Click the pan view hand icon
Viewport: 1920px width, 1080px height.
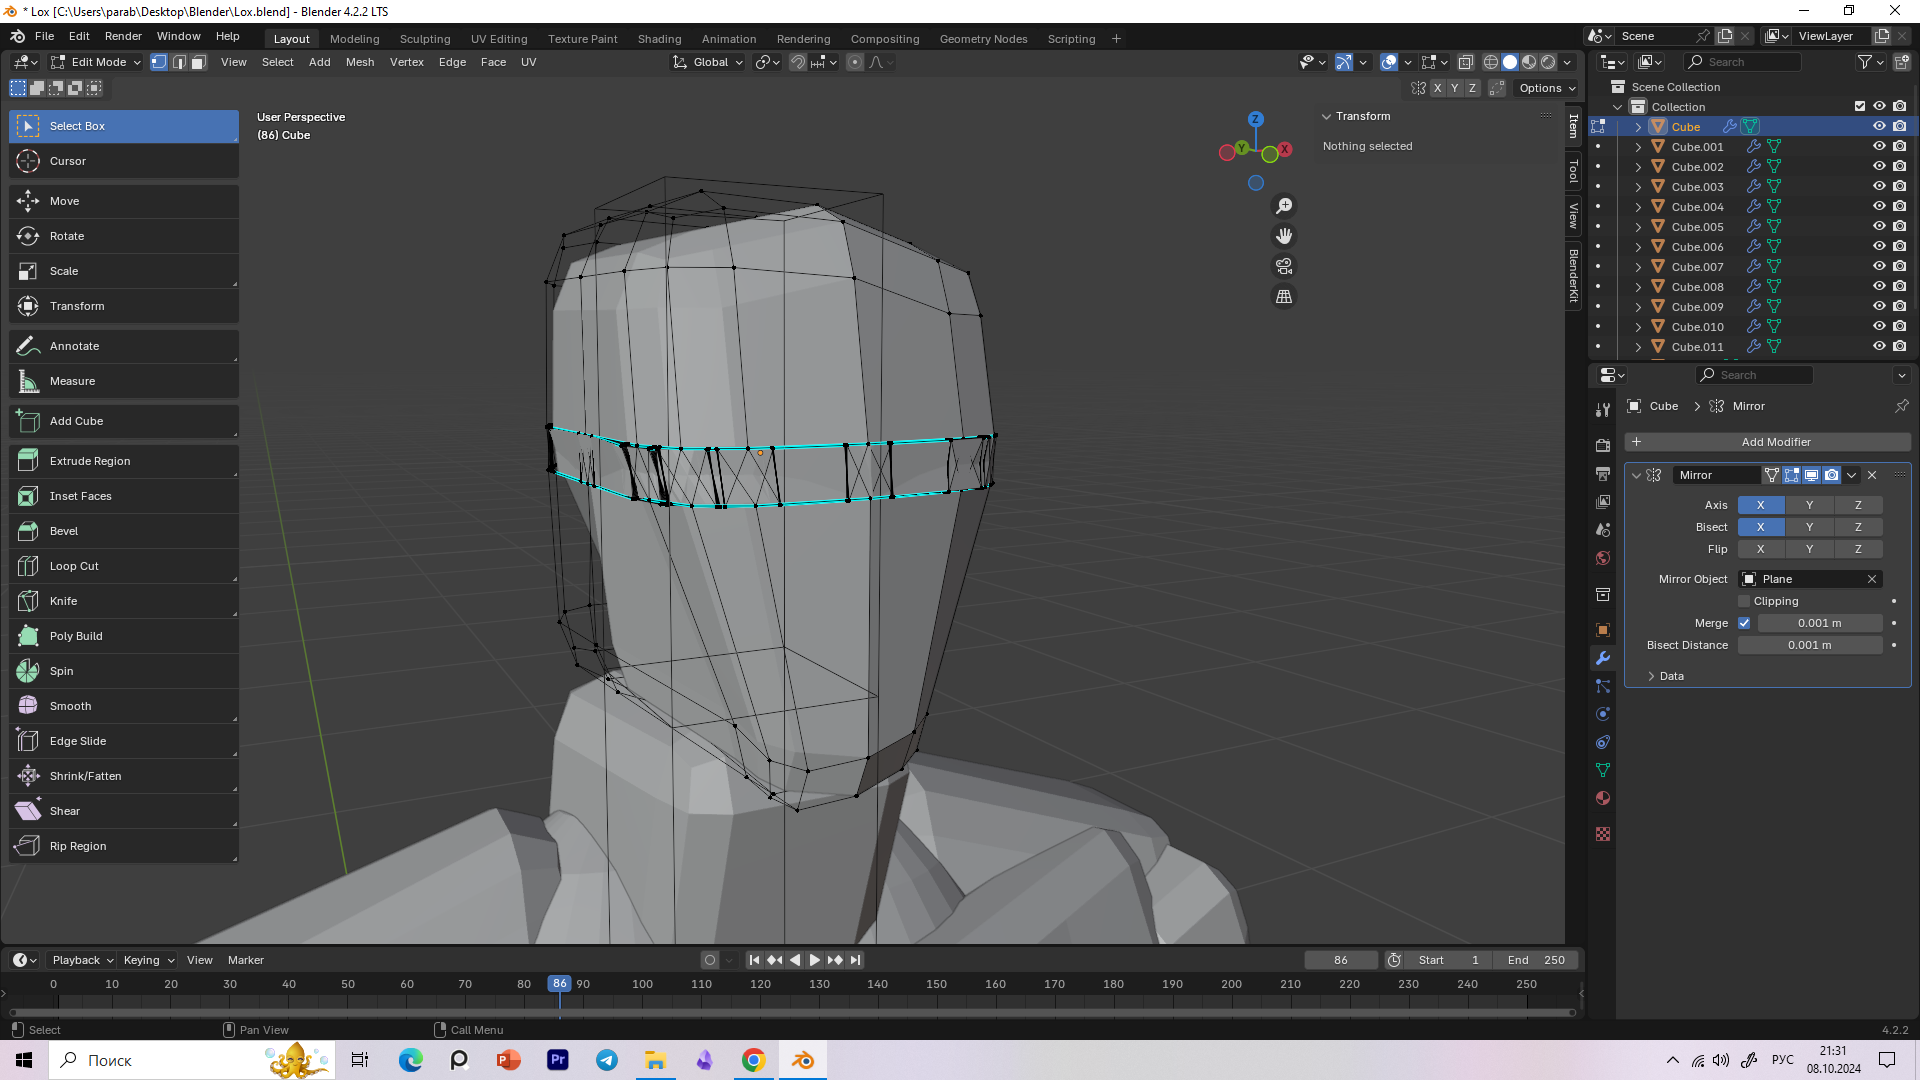coord(1284,236)
